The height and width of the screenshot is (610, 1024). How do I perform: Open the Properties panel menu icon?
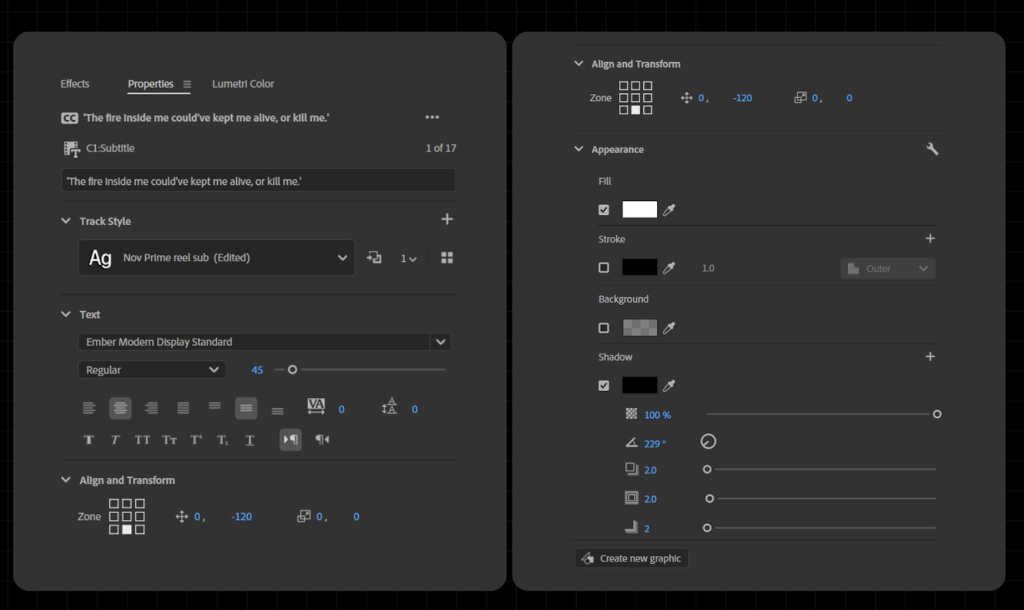click(x=187, y=84)
